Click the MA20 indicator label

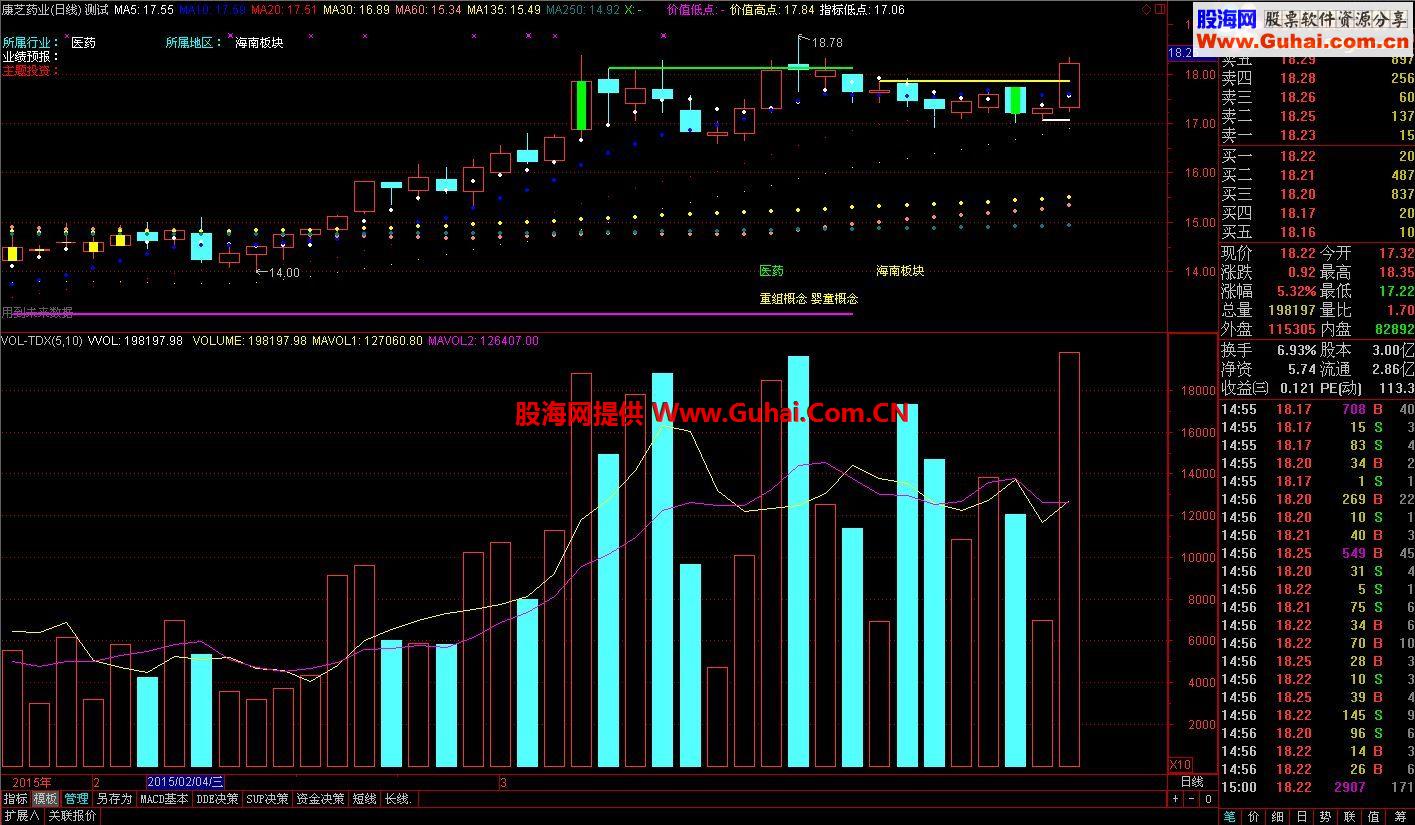284,9
